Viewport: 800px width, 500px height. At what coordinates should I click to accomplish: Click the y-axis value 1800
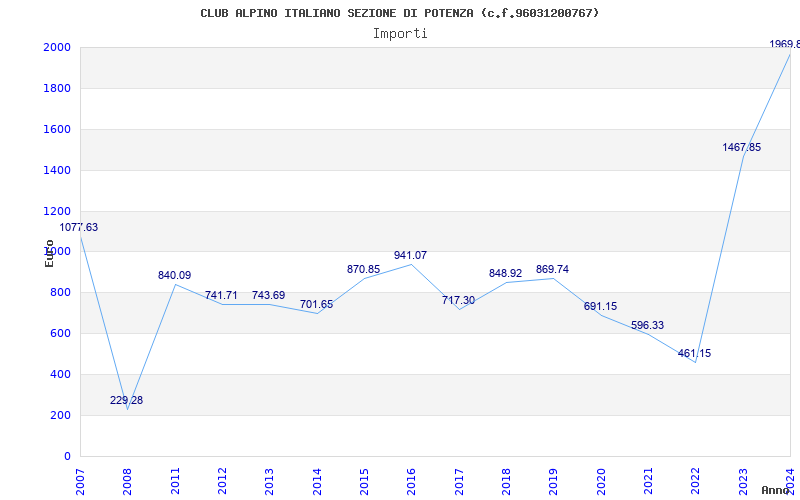click(x=58, y=89)
